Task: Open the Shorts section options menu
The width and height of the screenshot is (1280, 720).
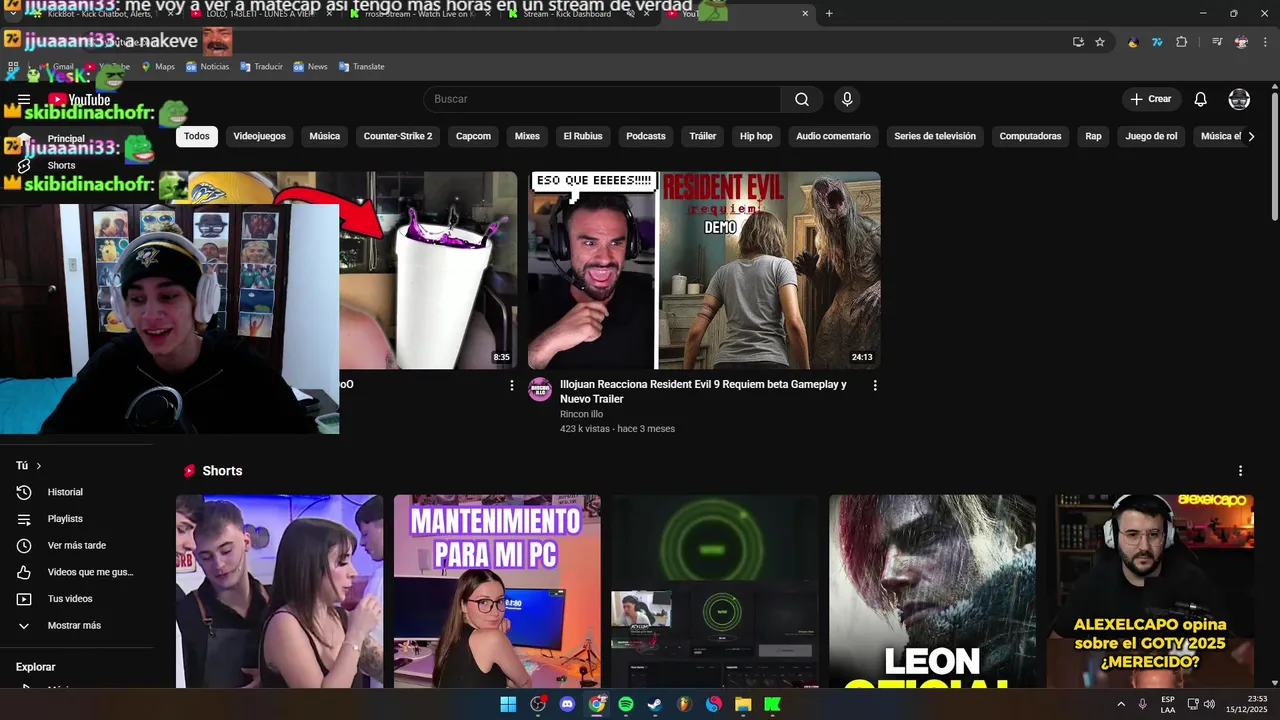Action: coord(1241,471)
